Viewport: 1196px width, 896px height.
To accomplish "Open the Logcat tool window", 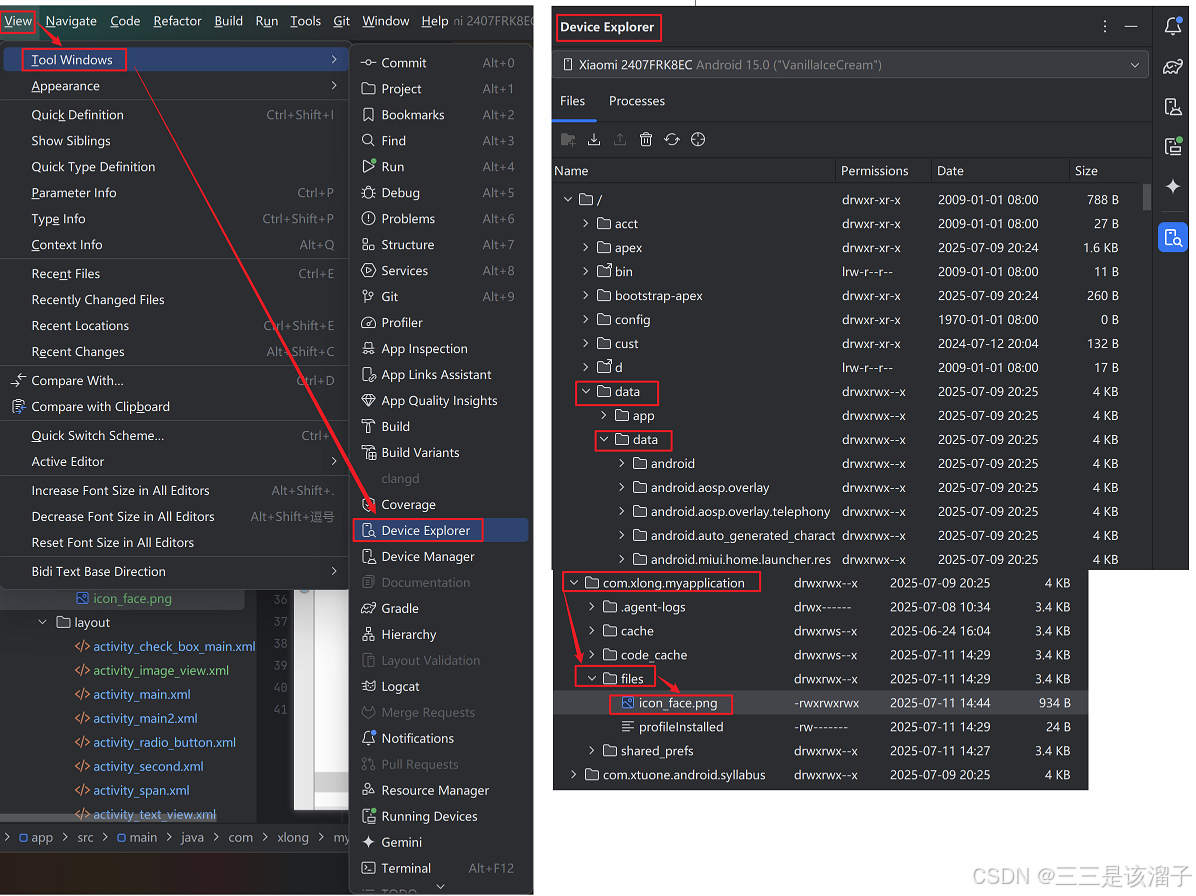I will click(440, 686).
